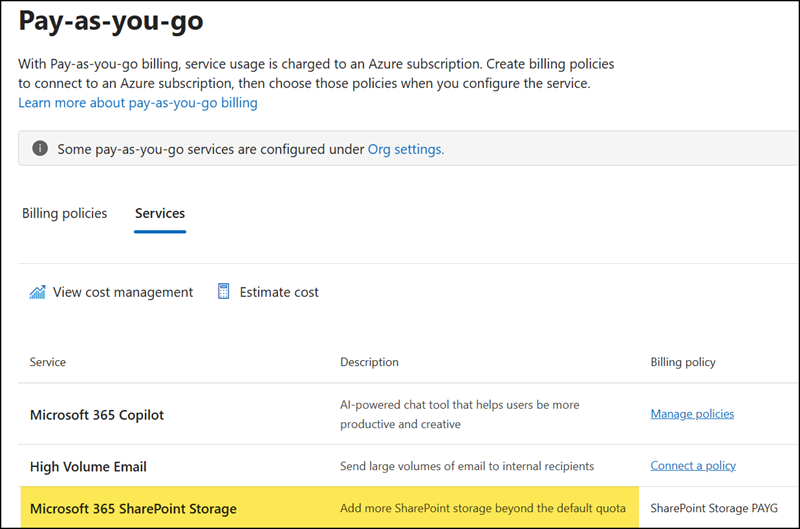Click Manage policies for Microsoft 365 Copilot

point(692,414)
